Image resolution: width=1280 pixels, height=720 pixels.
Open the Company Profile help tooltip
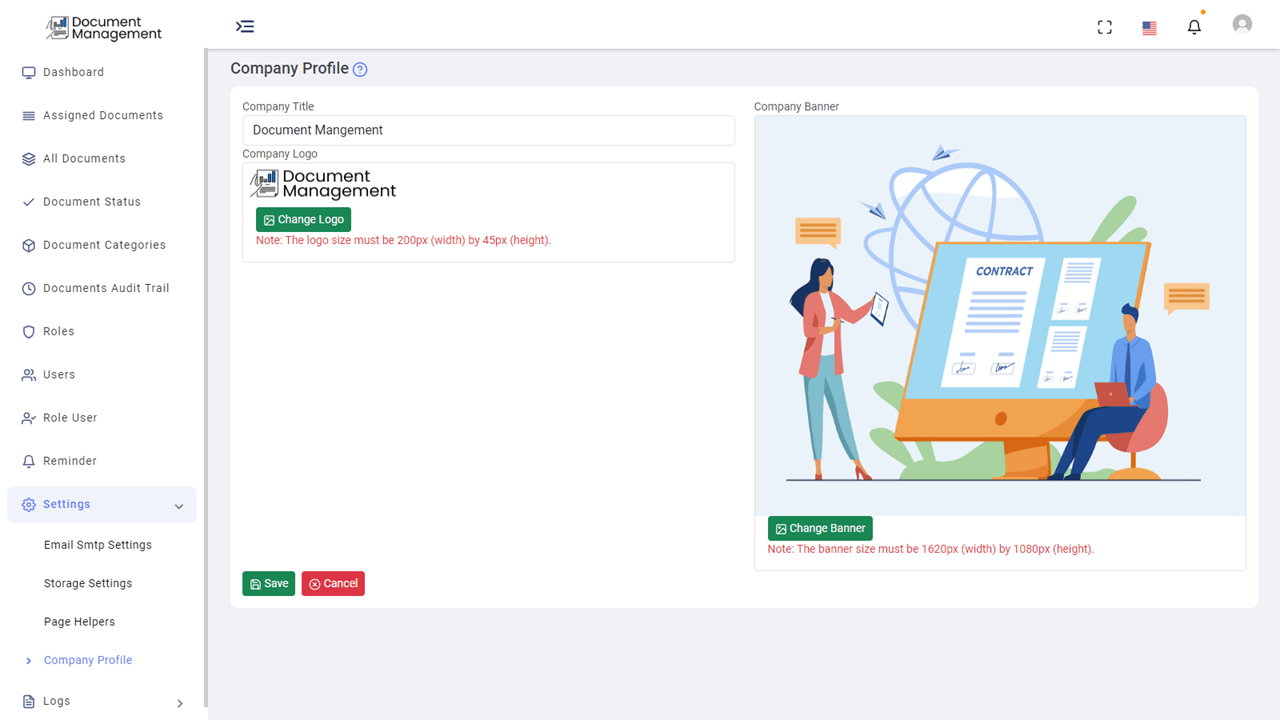click(359, 68)
